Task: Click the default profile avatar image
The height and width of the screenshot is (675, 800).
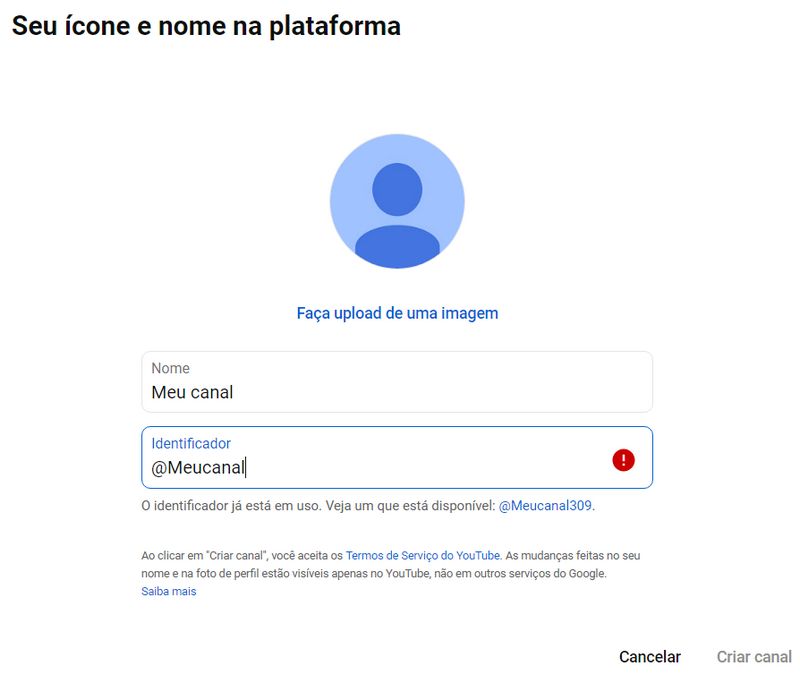Action: point(397,201)
